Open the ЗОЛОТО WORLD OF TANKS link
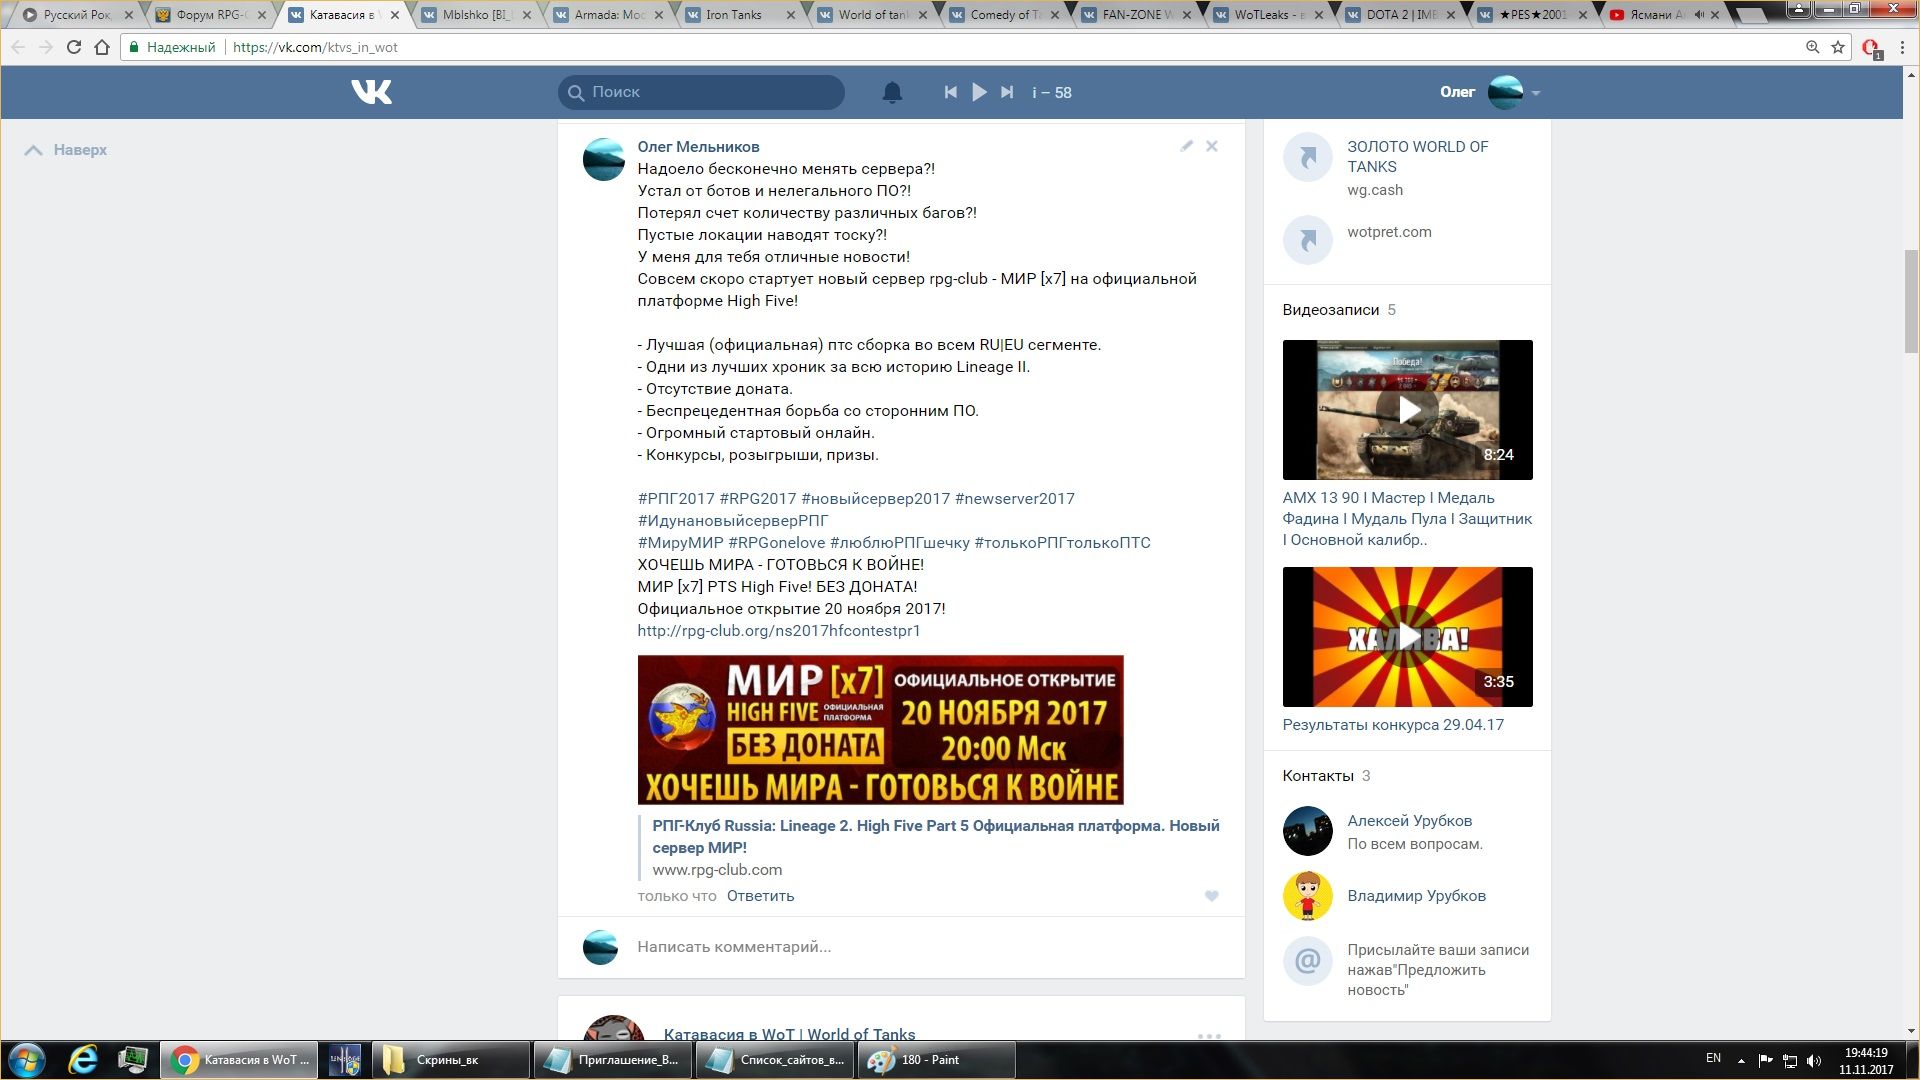This screenshot has height=1080, width=1920. pyautogui.click(x=1417, y=157)
